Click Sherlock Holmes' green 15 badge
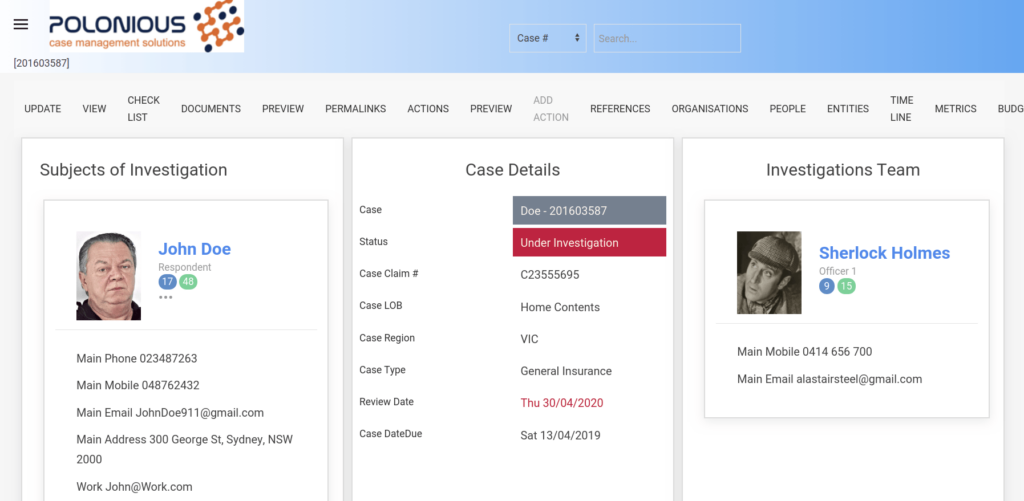The height and width of the screenshot is (501, 1024). click(847, 286)
